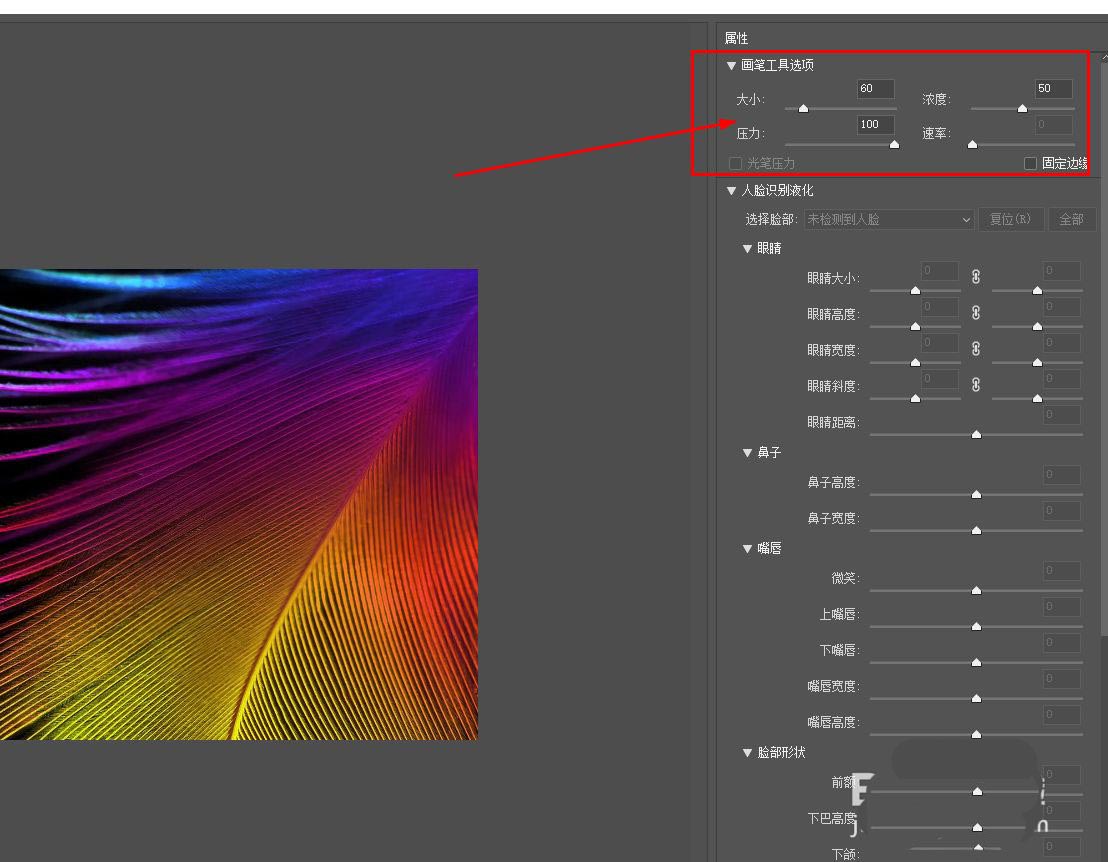This screenshot has height=862, width=1108.
Task: Click the 眼睛距离 slider handle
Action: (x=977, y=434)
